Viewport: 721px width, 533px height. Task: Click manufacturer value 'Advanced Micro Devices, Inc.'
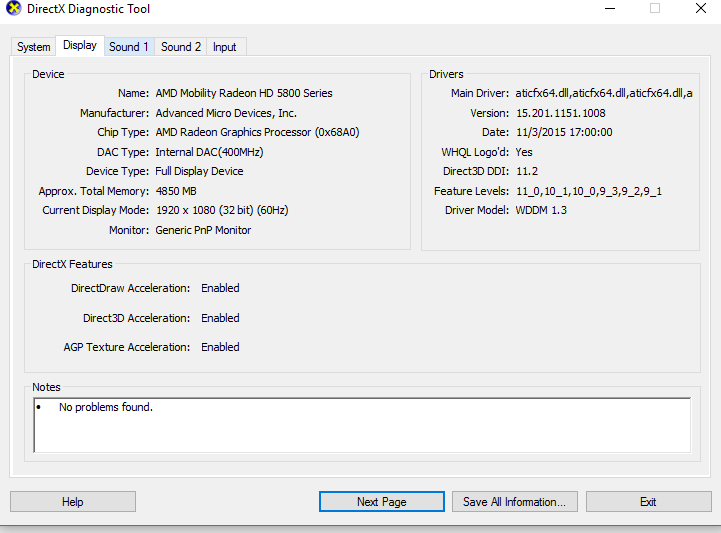coord(226,113)
